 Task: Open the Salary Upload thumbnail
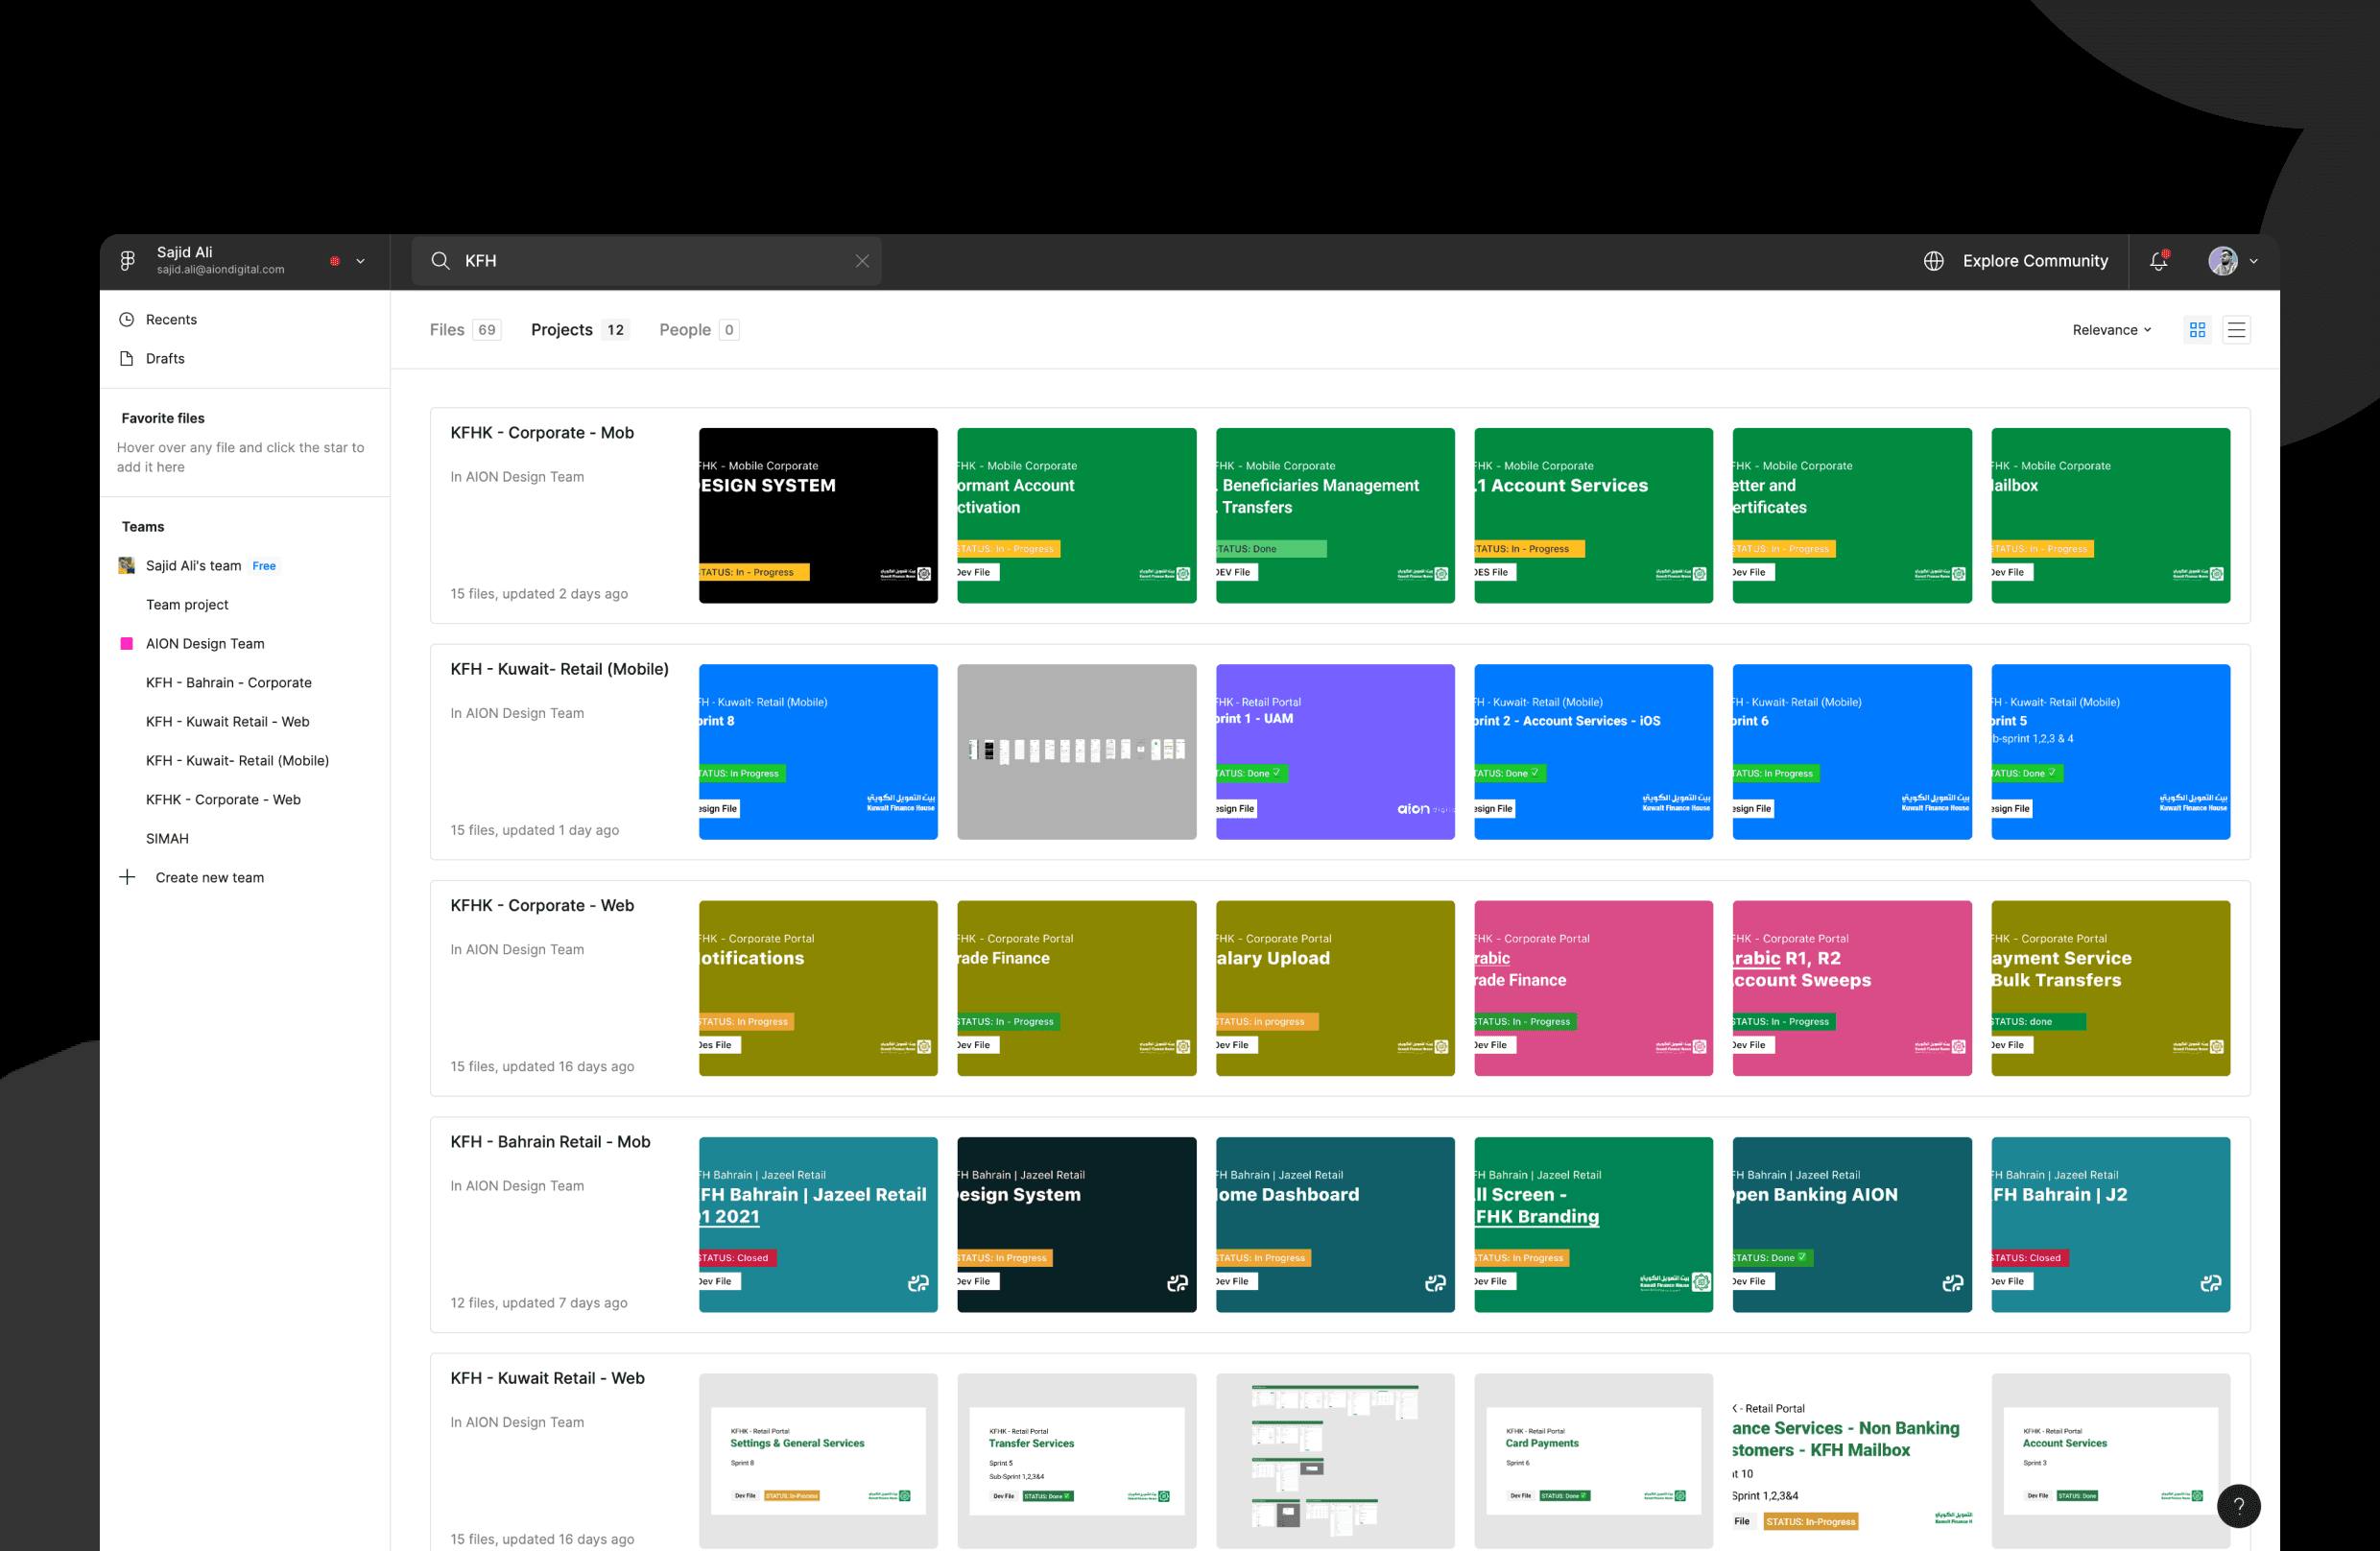point(1335,988)
